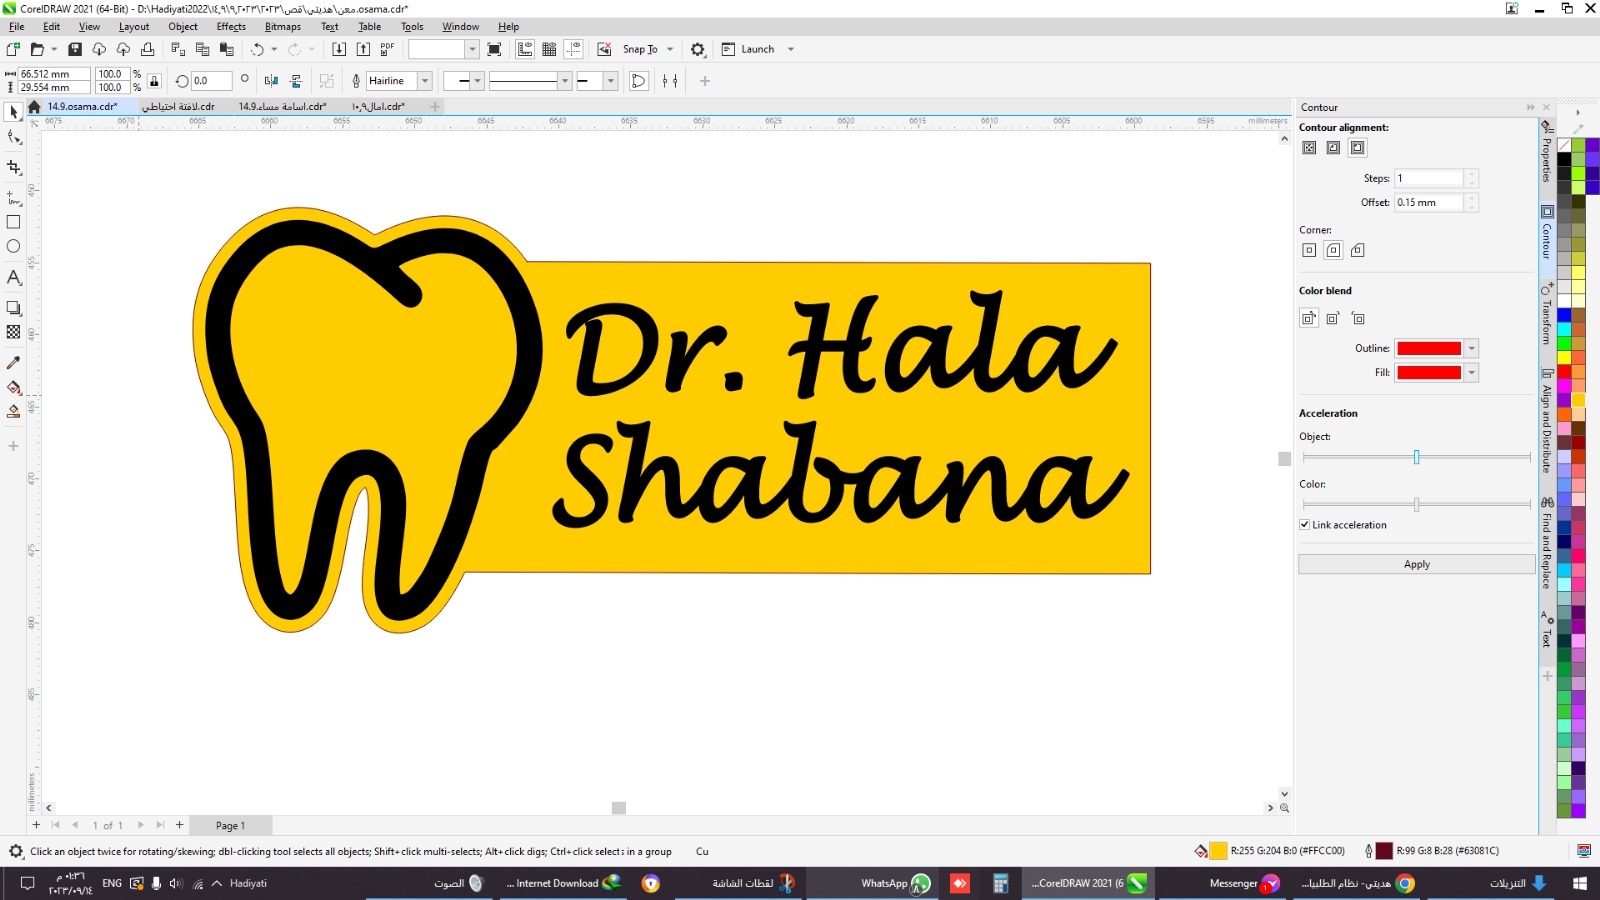Open the Hairline outline width dropdown
This screenshot has width=1600, height=900.
pyautogui.click(x=425, y=81)
